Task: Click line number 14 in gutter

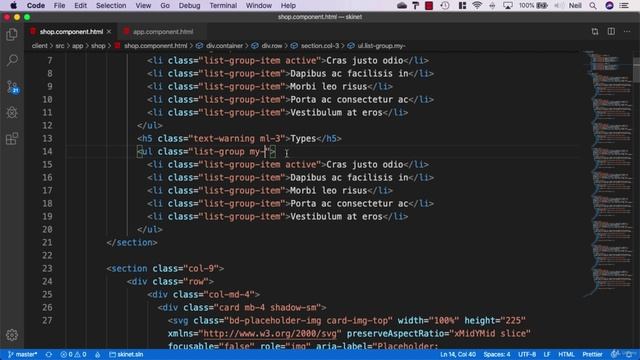Action: (x=47, y=151)
